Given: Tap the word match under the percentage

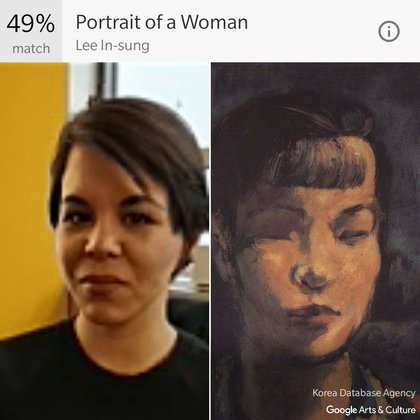Looking at the screenshot, I should (x=31, y=49).
